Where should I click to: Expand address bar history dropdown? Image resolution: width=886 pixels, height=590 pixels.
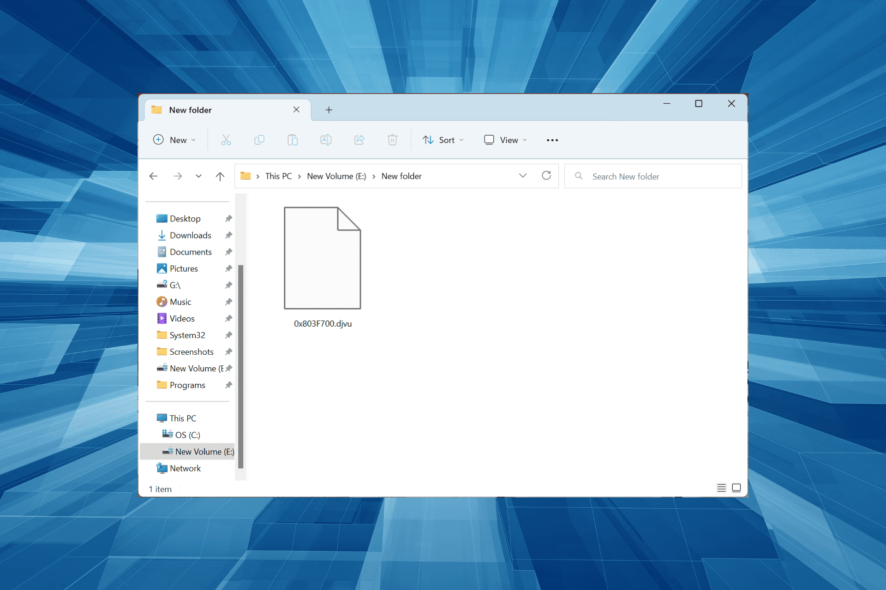click(523, 176)
